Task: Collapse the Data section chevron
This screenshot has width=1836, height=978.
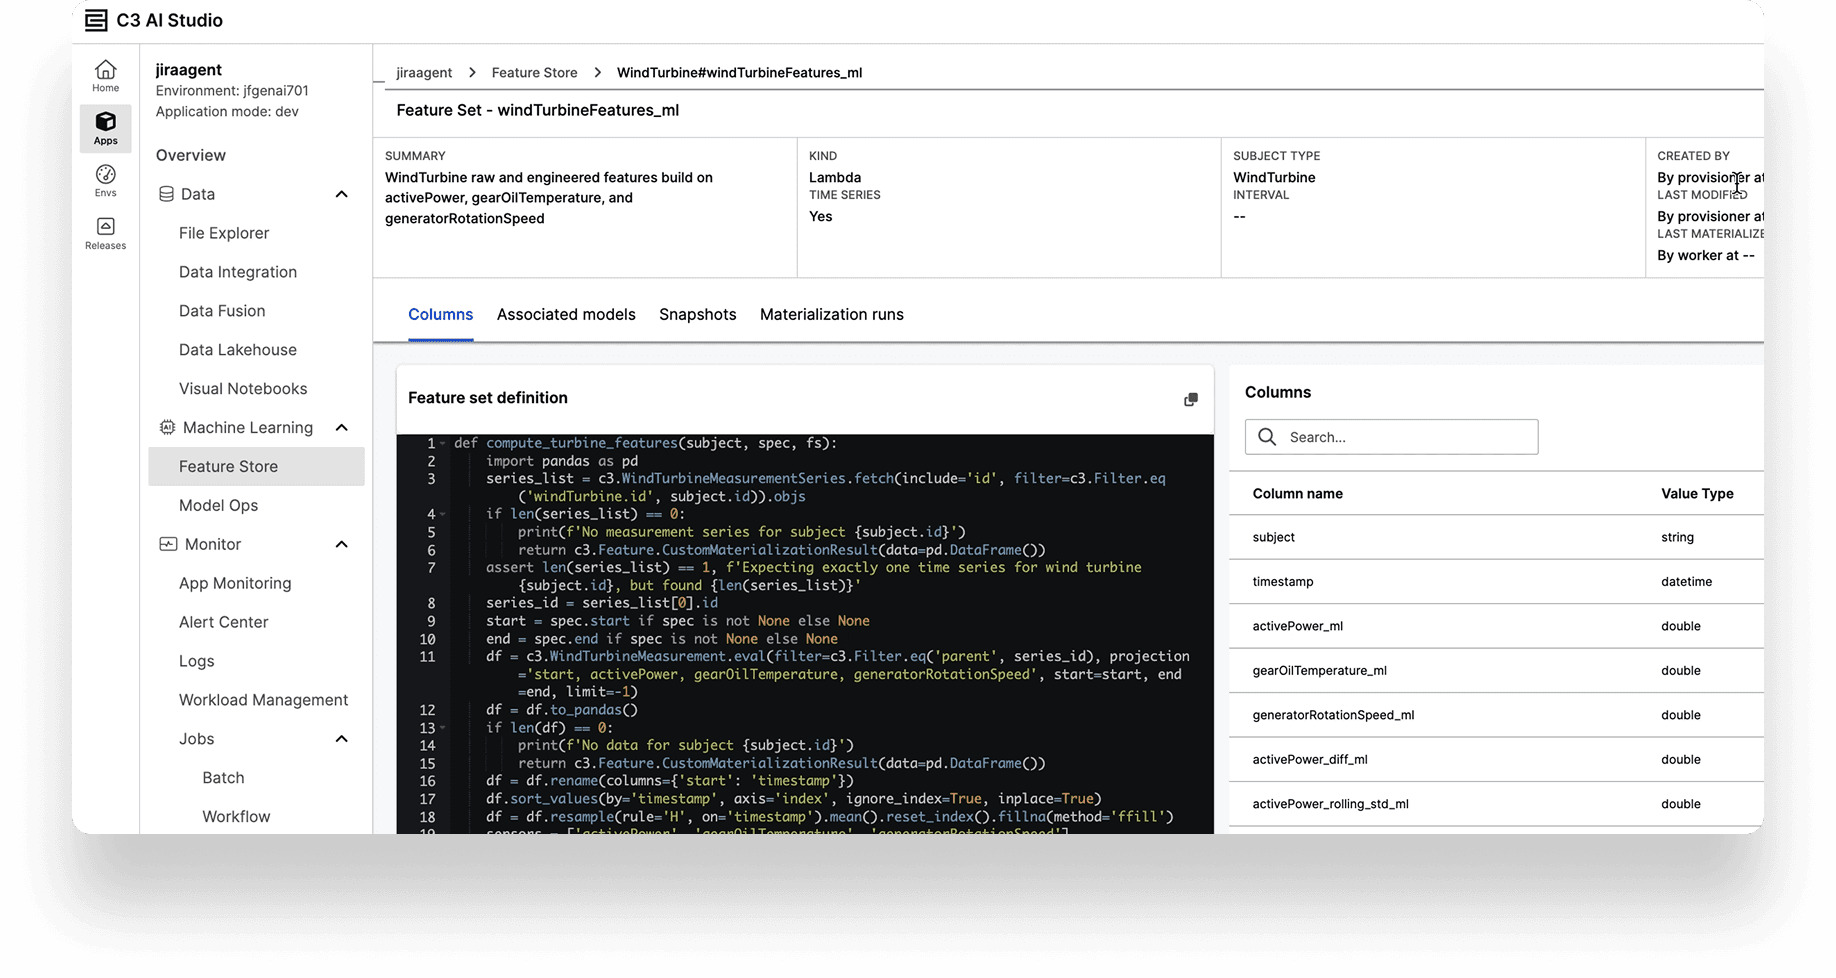Action: click(x=341, y=194)
